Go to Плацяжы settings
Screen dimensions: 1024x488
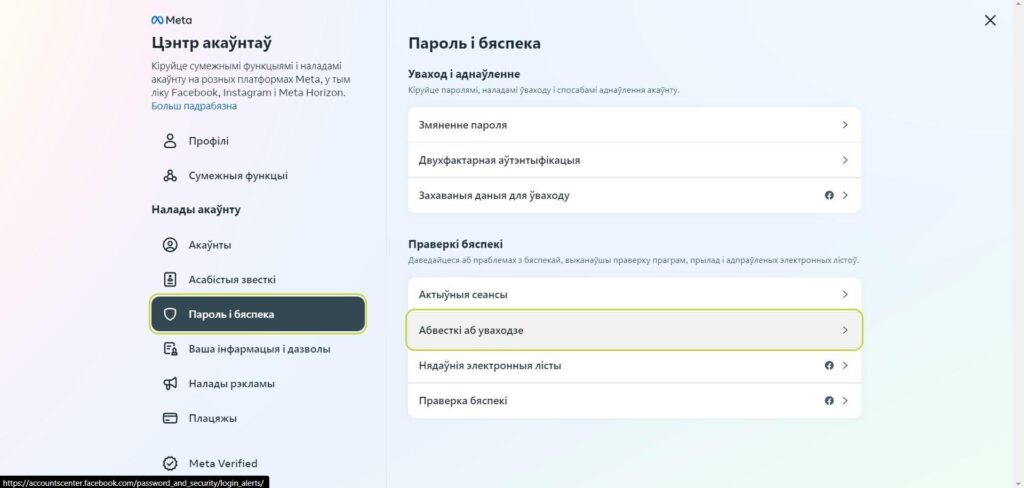[258, 418]
